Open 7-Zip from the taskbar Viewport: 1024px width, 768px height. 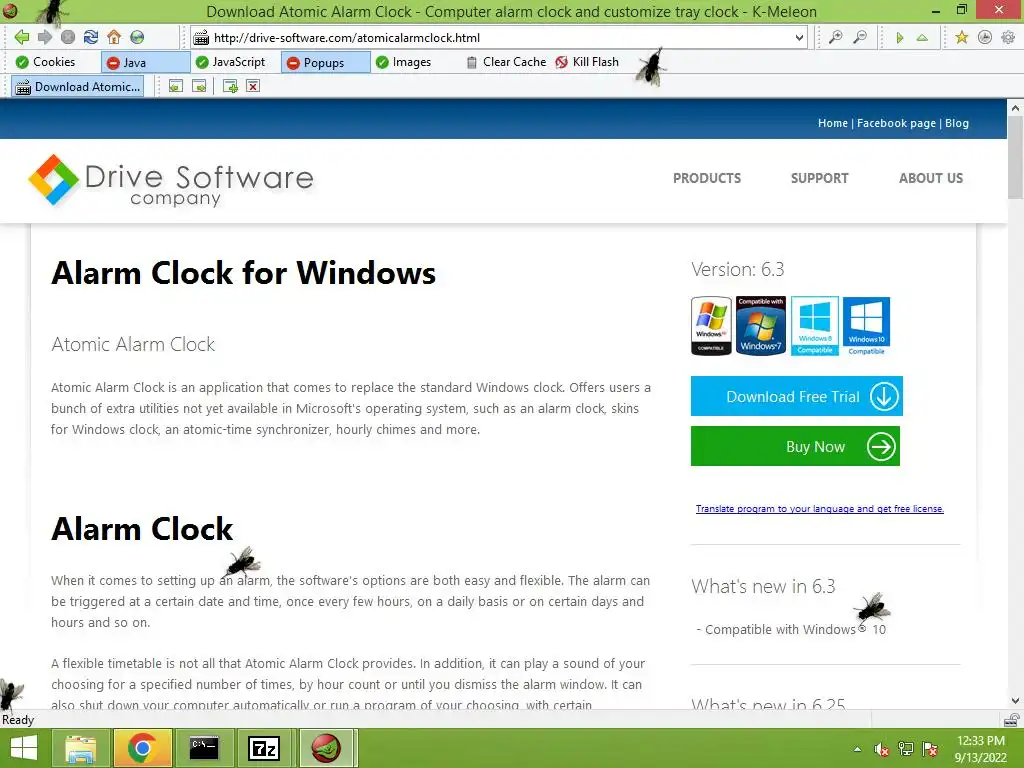coord(264,748)
